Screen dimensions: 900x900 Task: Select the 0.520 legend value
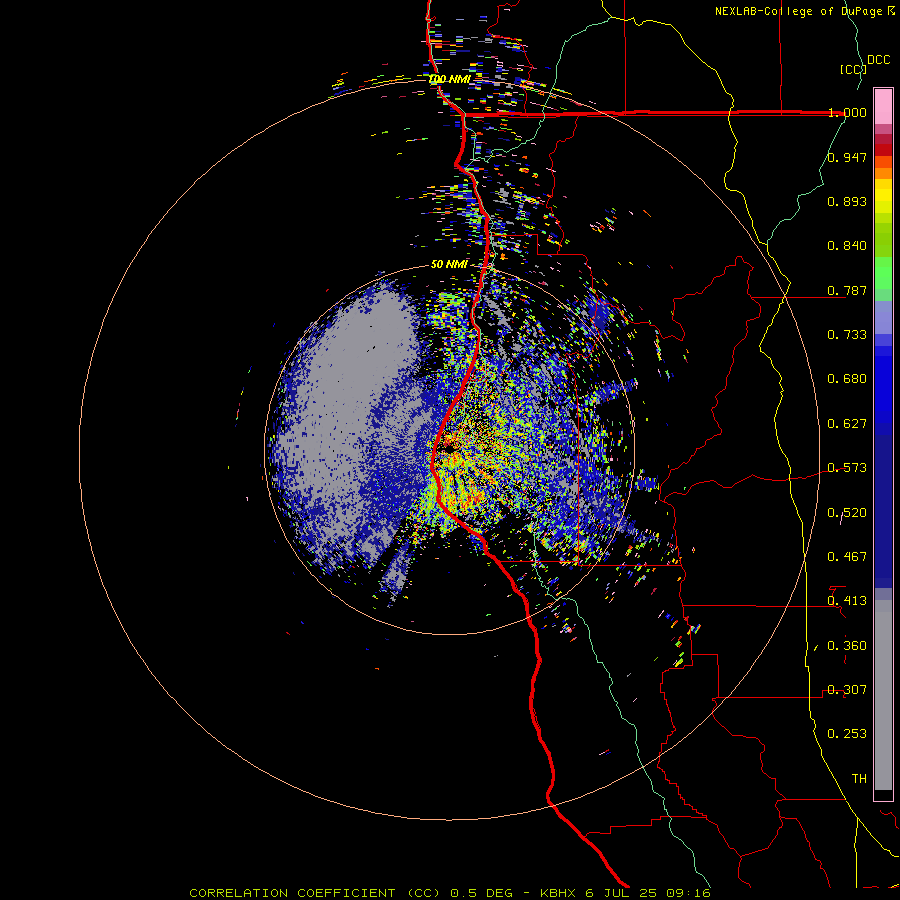847,513
